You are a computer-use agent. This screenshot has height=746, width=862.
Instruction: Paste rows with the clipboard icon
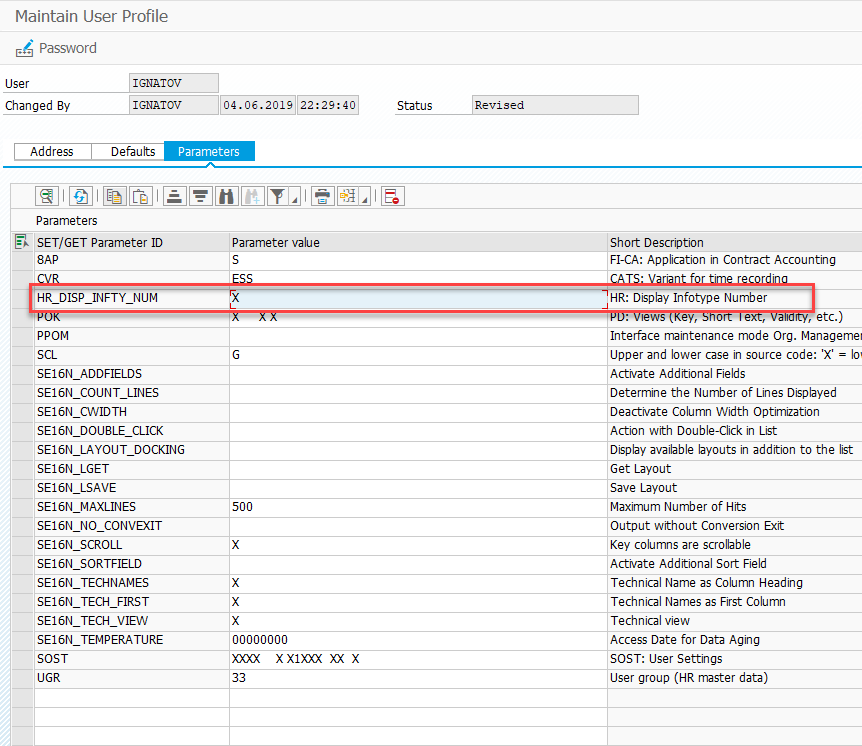tap(141, 196)
